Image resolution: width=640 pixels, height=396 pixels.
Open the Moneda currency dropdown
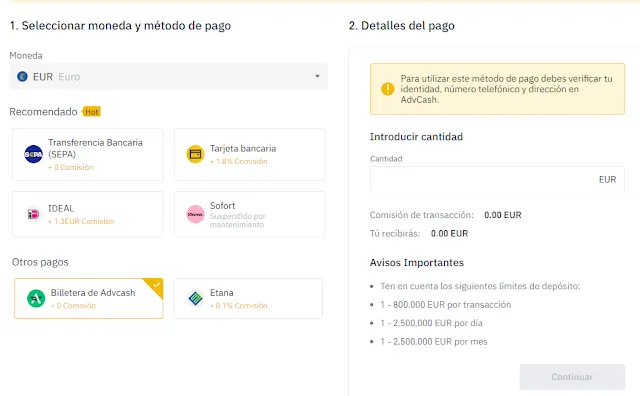pos(168,76)
